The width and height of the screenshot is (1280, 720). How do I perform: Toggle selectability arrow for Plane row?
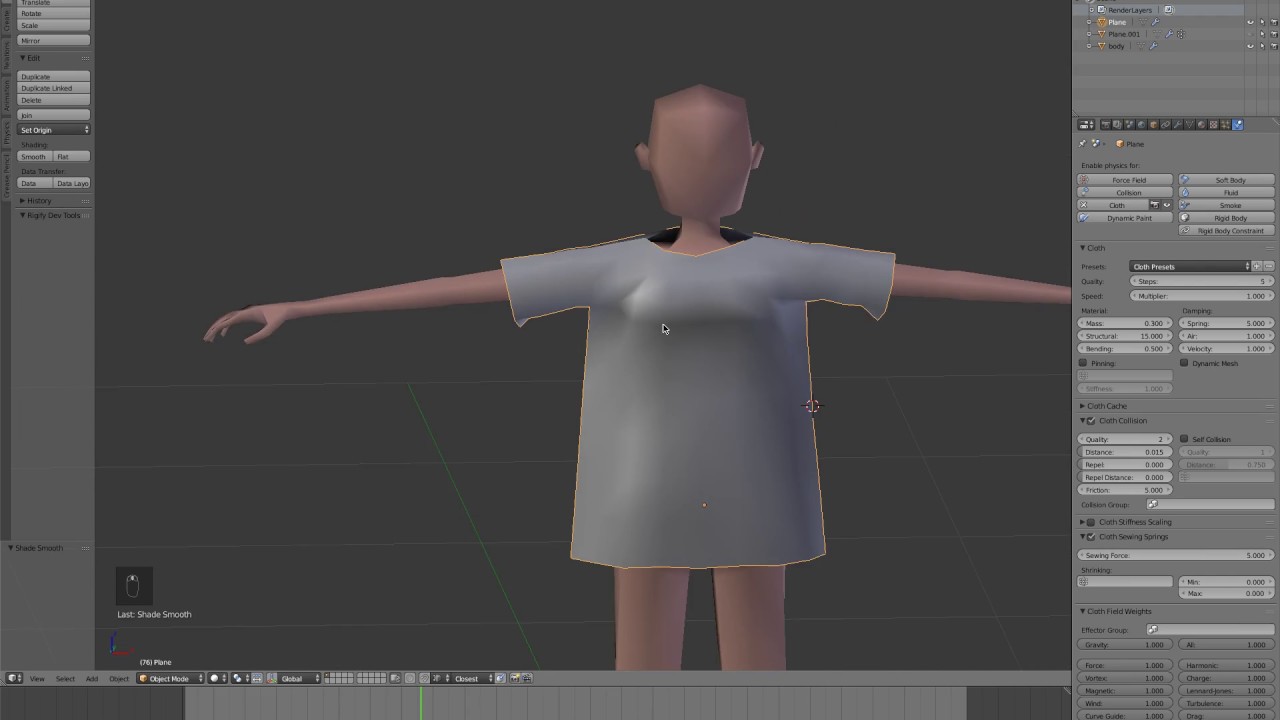pyautogui.click(x=1262, y=22)
